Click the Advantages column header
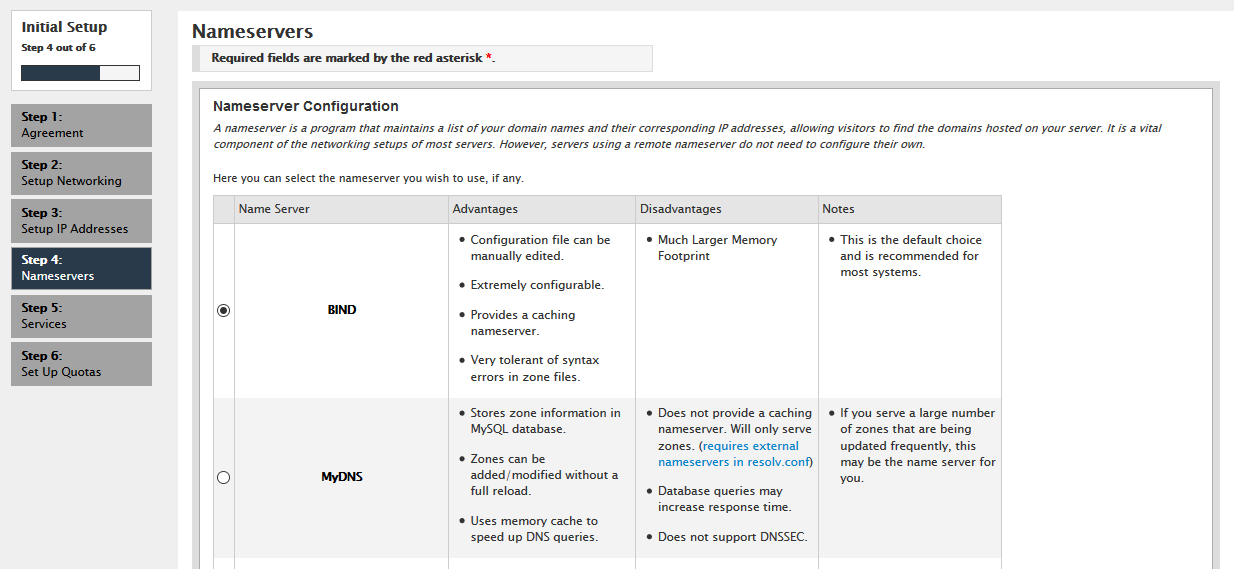The height and width of the screenshot is (569, 1234). pos(485,209)
